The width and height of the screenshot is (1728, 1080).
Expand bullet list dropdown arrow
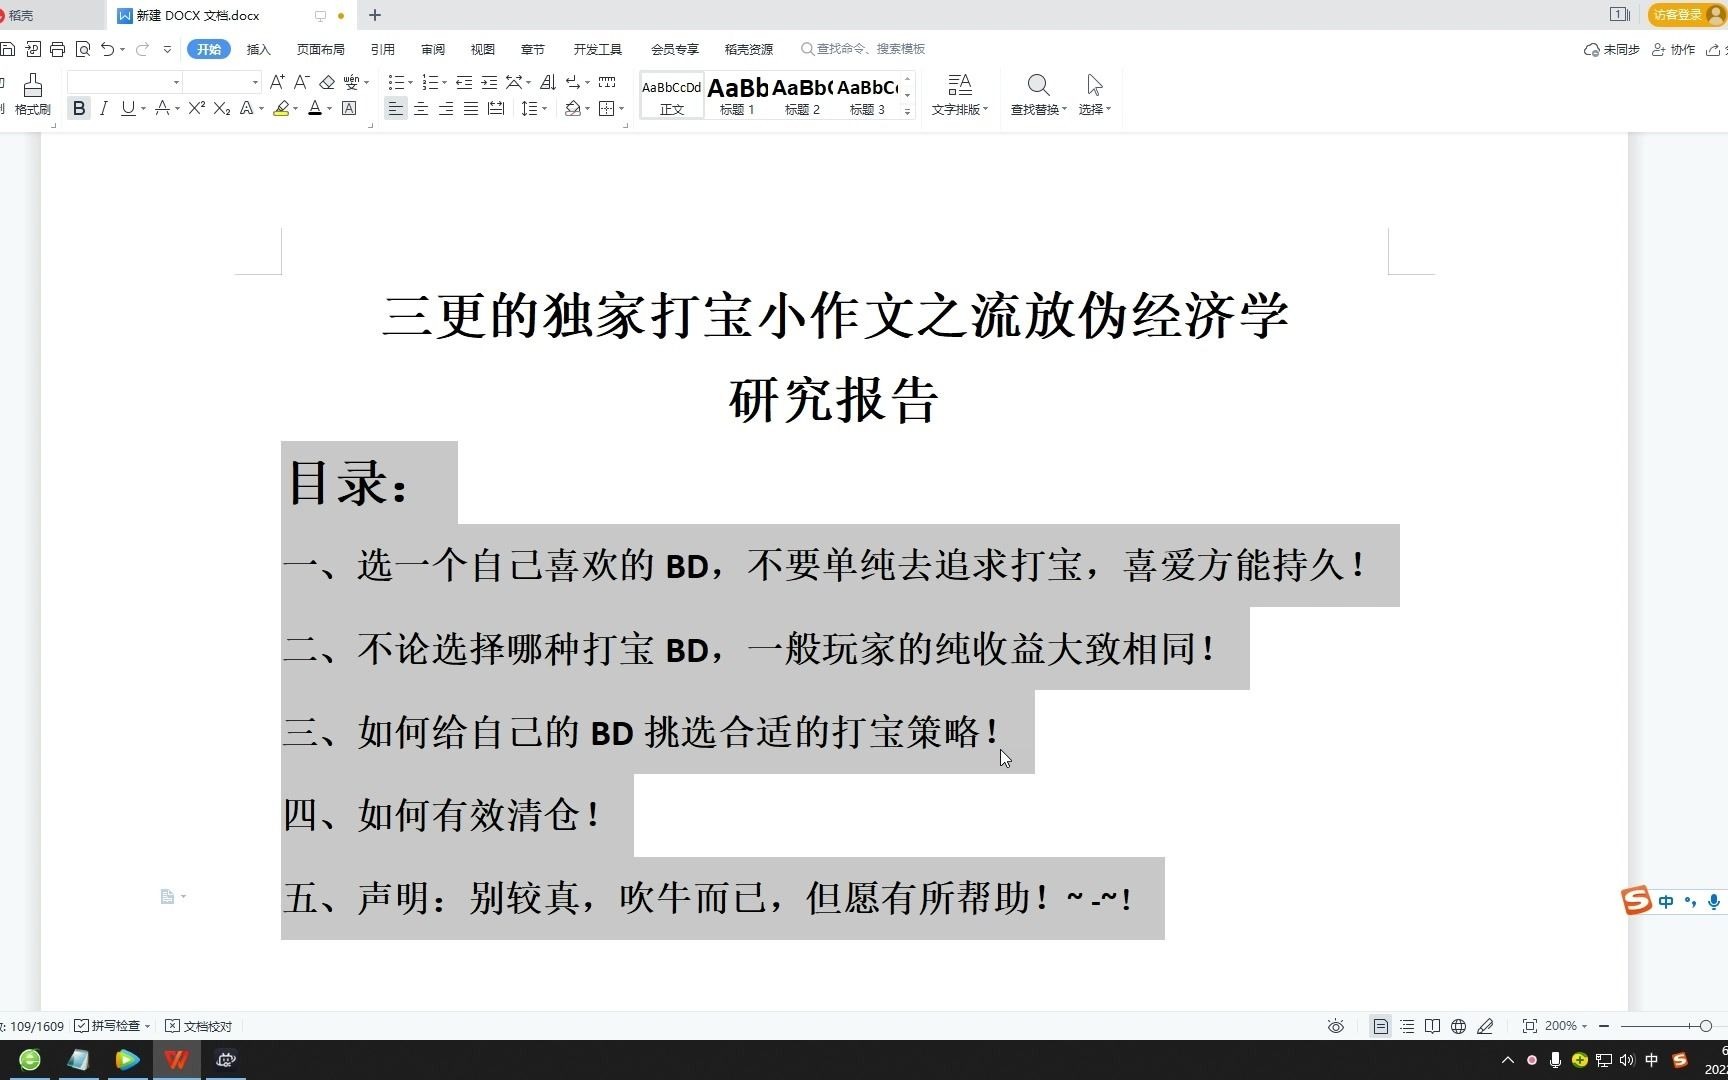click(x=410, y=83)
